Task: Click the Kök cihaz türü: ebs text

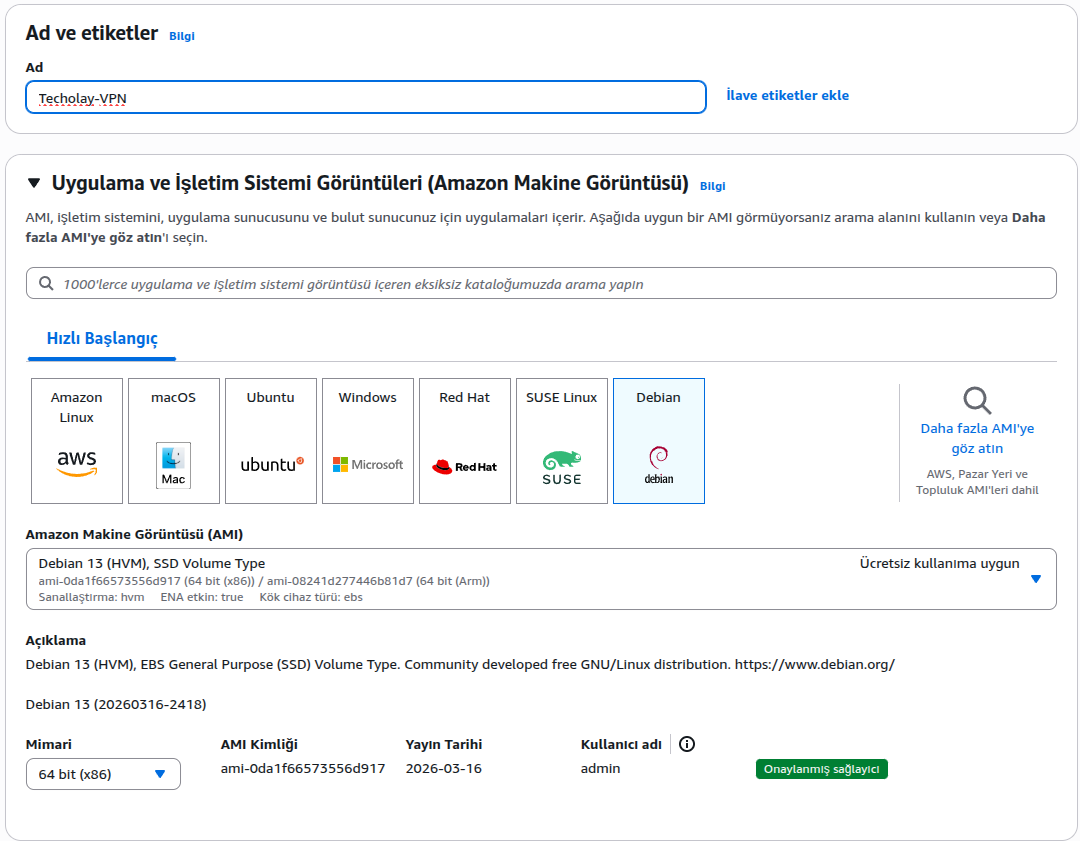Action: click(x=311, y=597)
